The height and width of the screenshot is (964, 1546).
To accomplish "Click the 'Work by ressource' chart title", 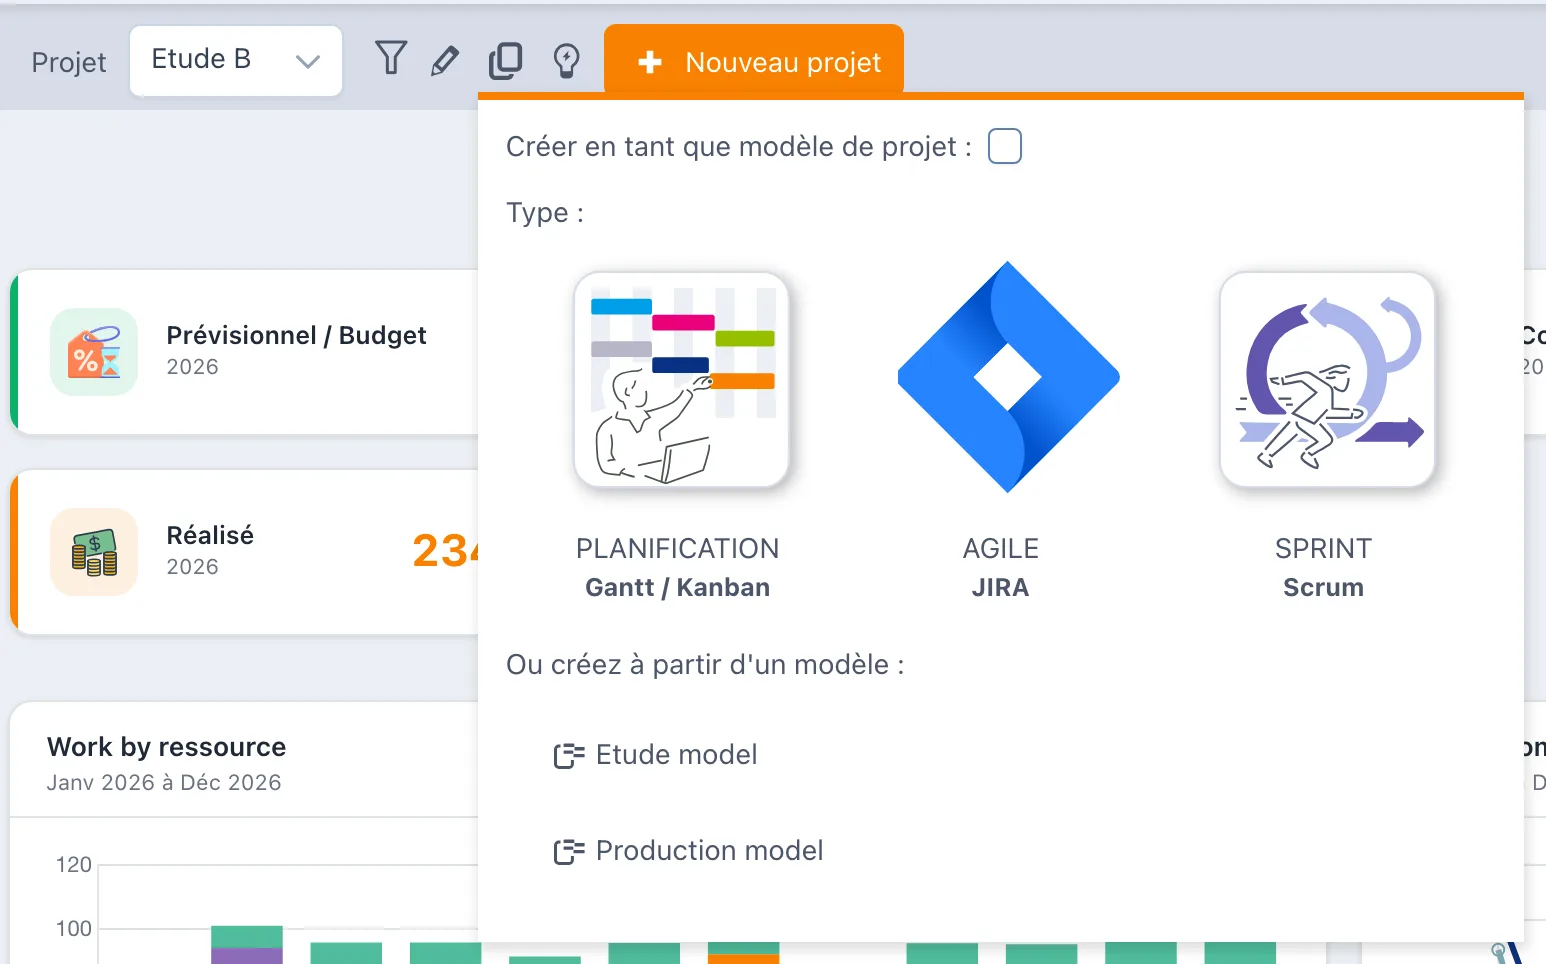I will 166,747.
